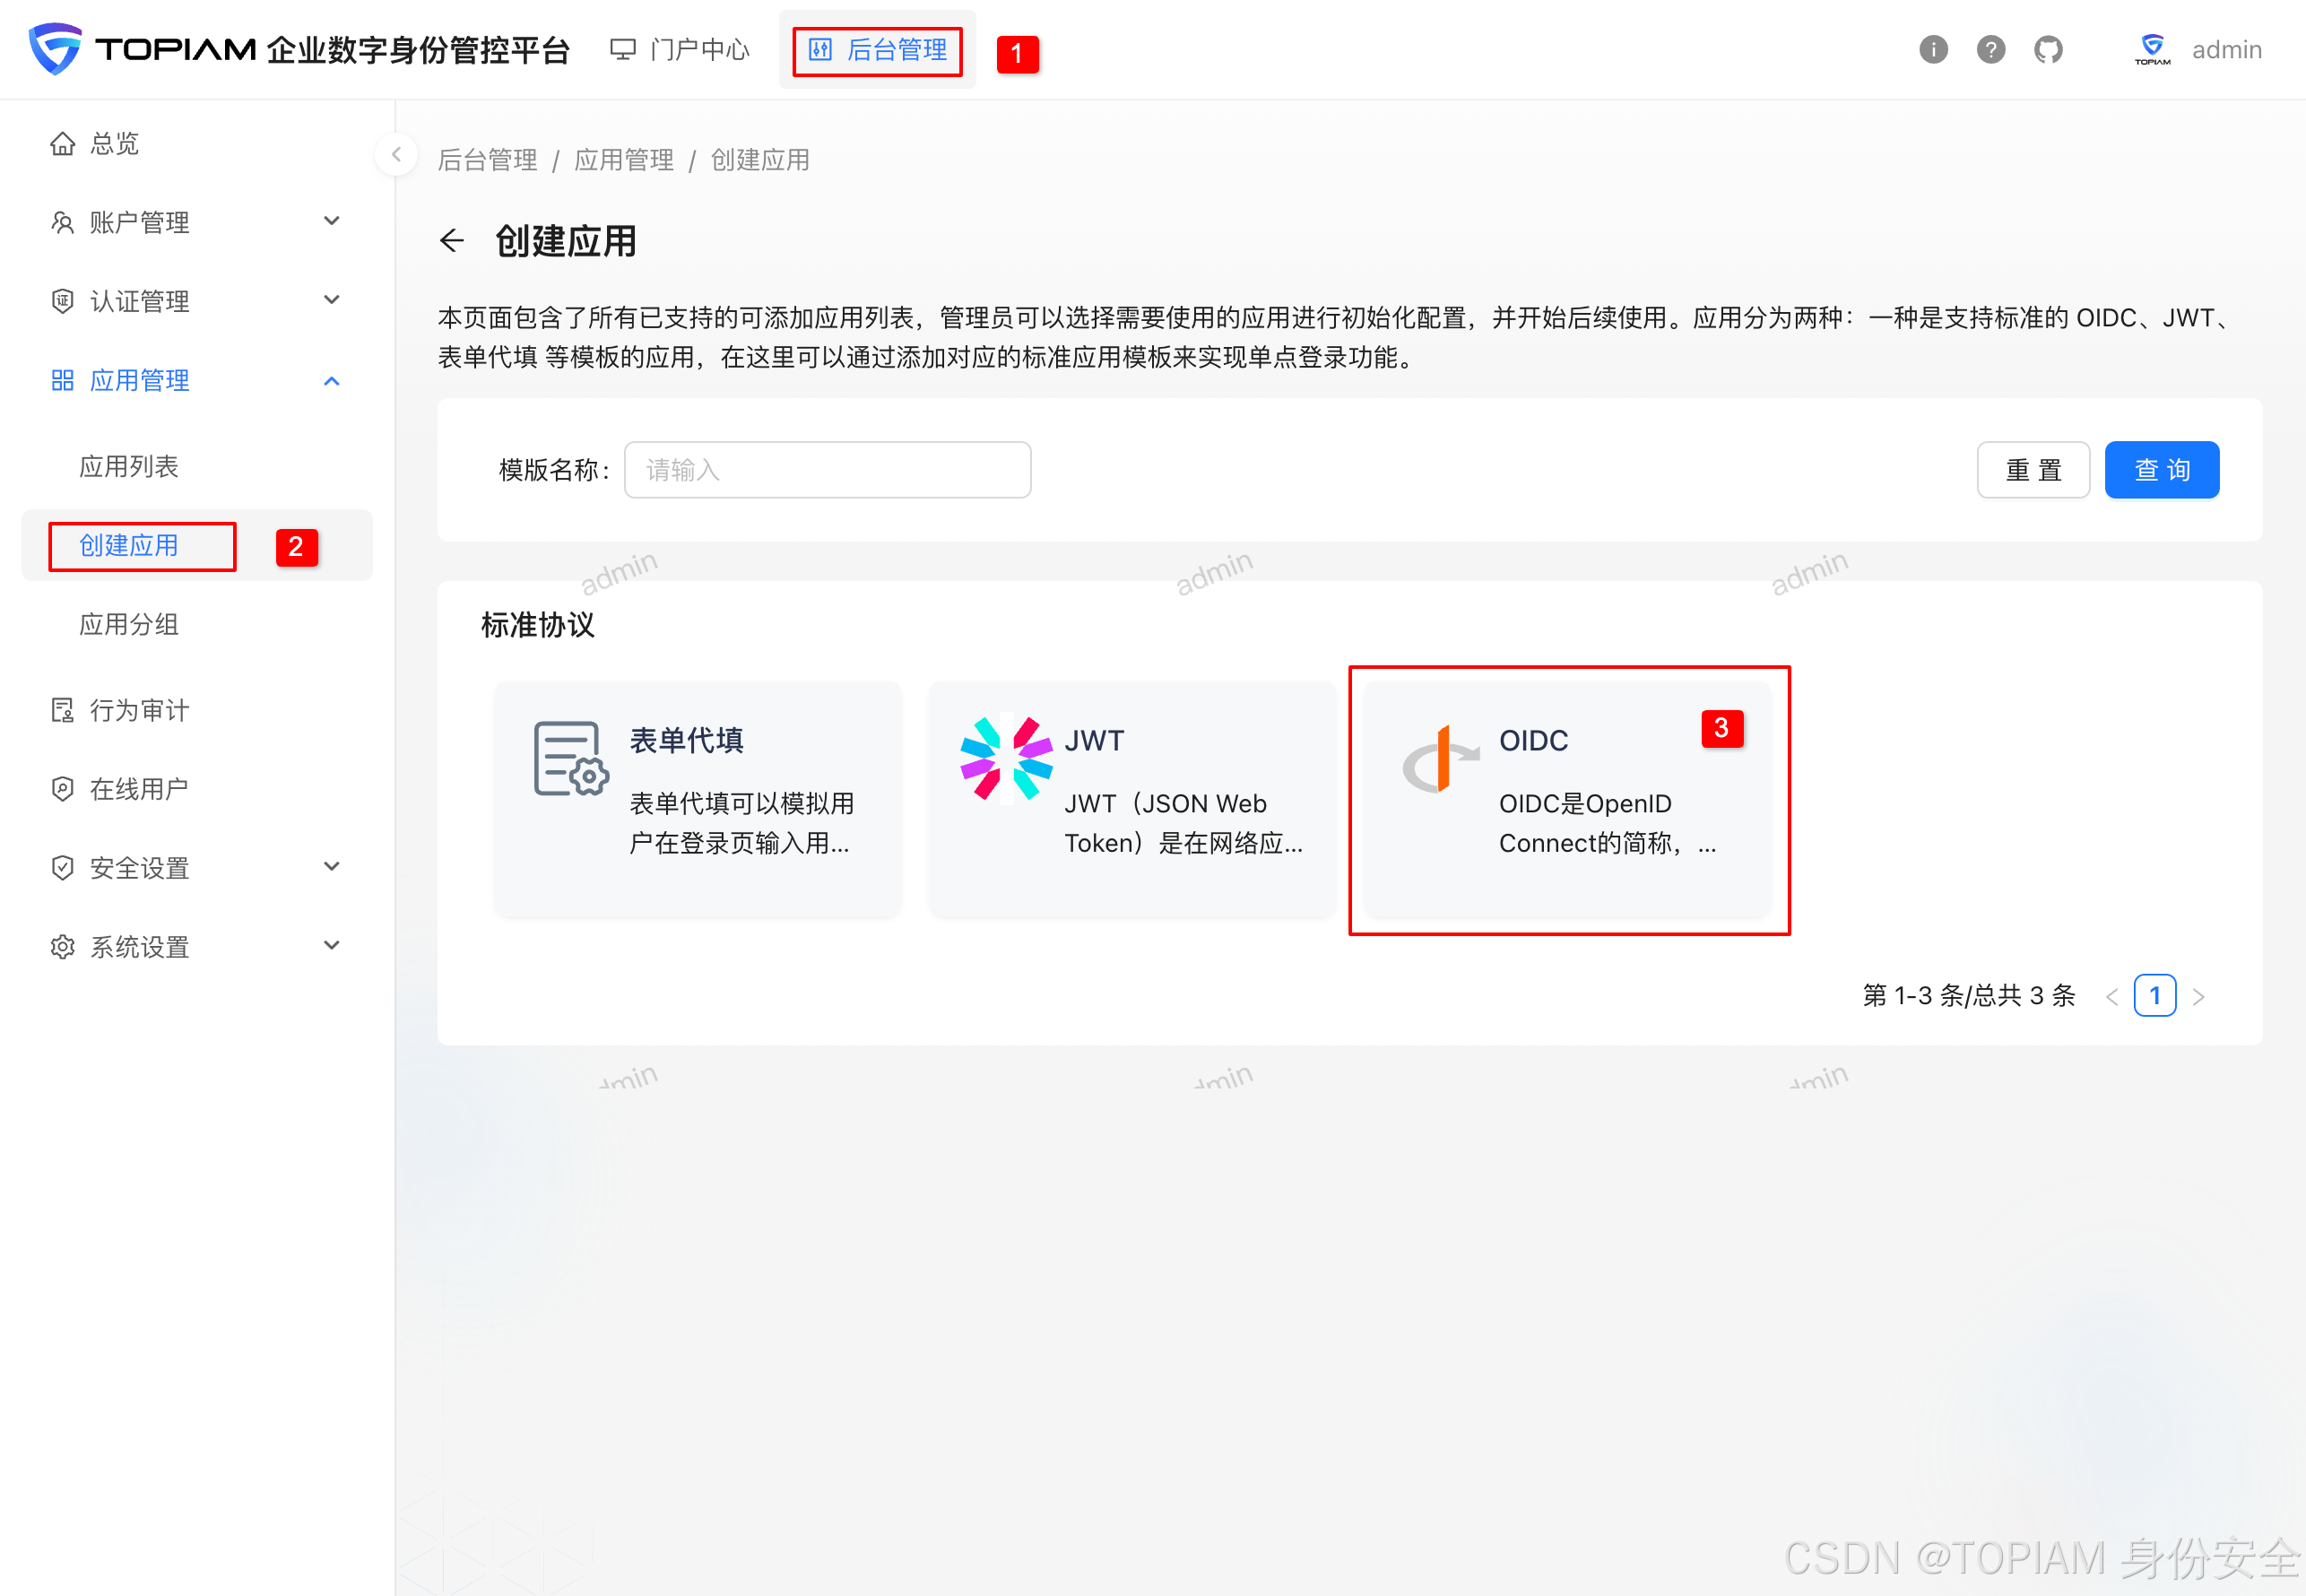
Task: Click the monitor icon next to 门户中心
Action: 623,49
